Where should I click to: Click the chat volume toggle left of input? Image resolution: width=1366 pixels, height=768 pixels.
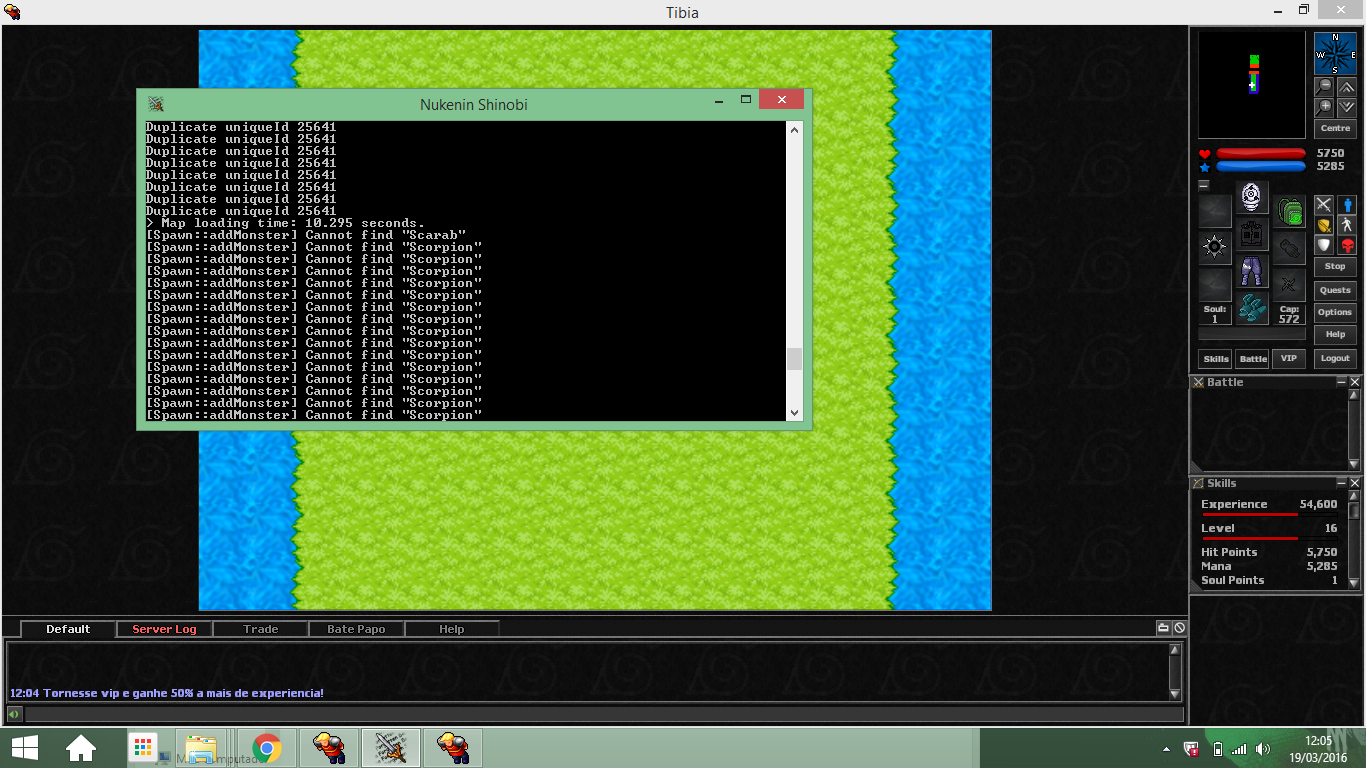(x=14, y=714)
